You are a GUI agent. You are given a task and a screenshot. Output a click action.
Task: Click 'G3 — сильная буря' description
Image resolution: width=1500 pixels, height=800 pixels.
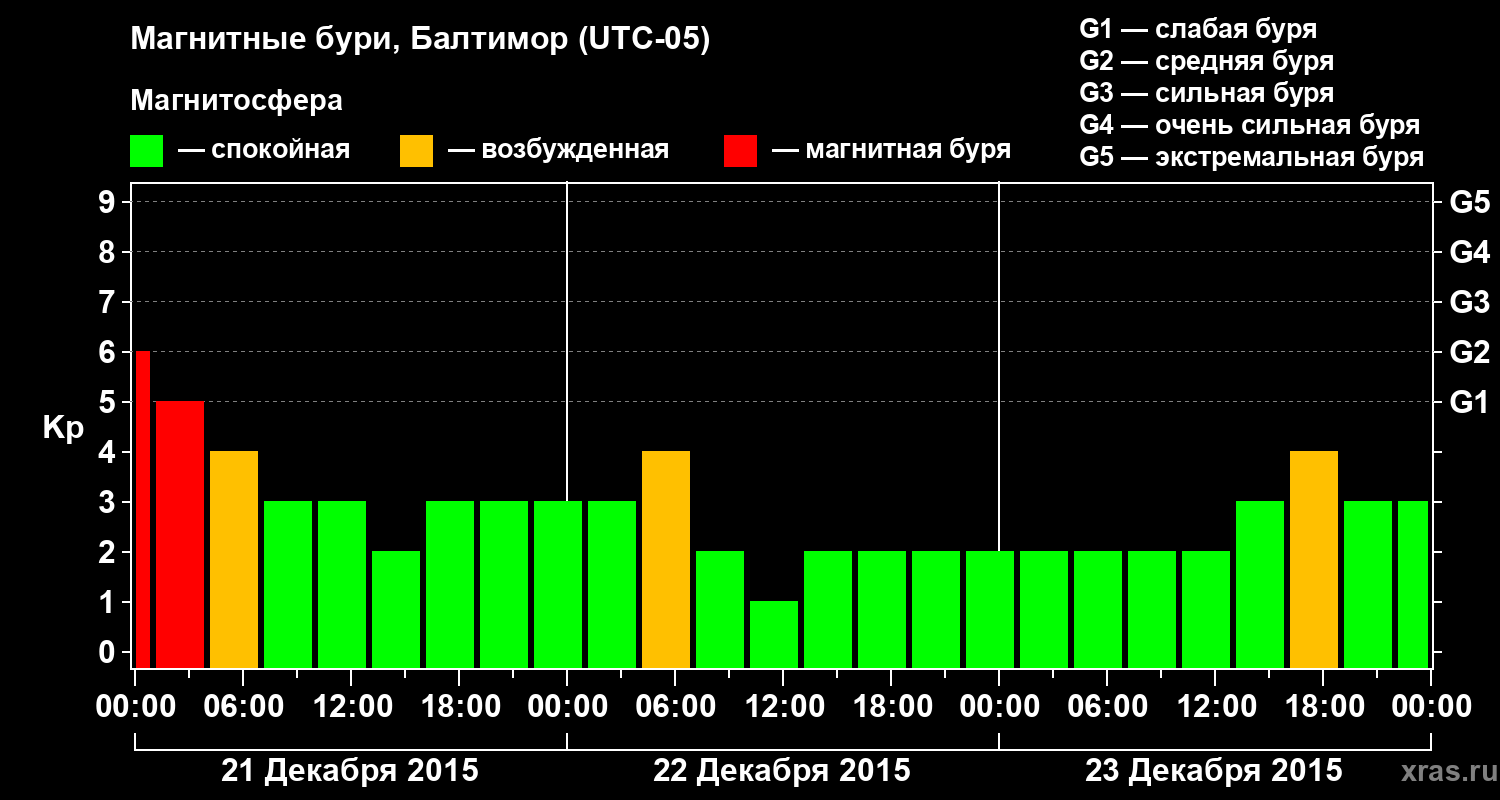click(x=1207, y=93)
